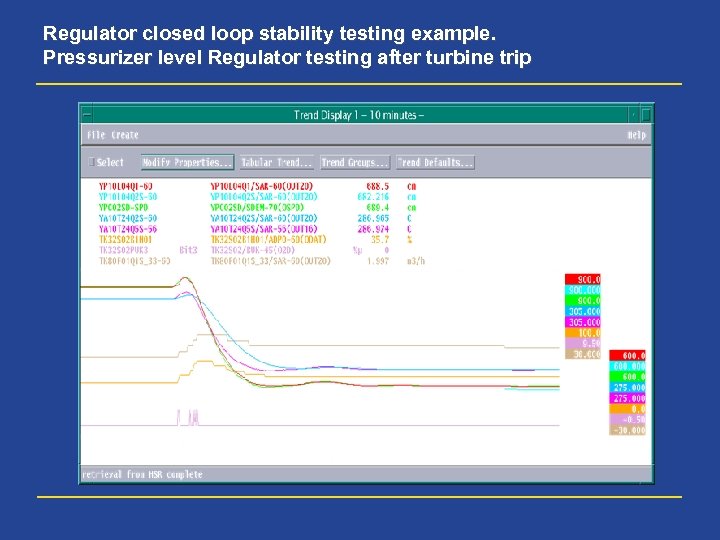Click the TK32S02B1H01/ADPD-50 point description
720x540 pixels.
coord(268,239)
